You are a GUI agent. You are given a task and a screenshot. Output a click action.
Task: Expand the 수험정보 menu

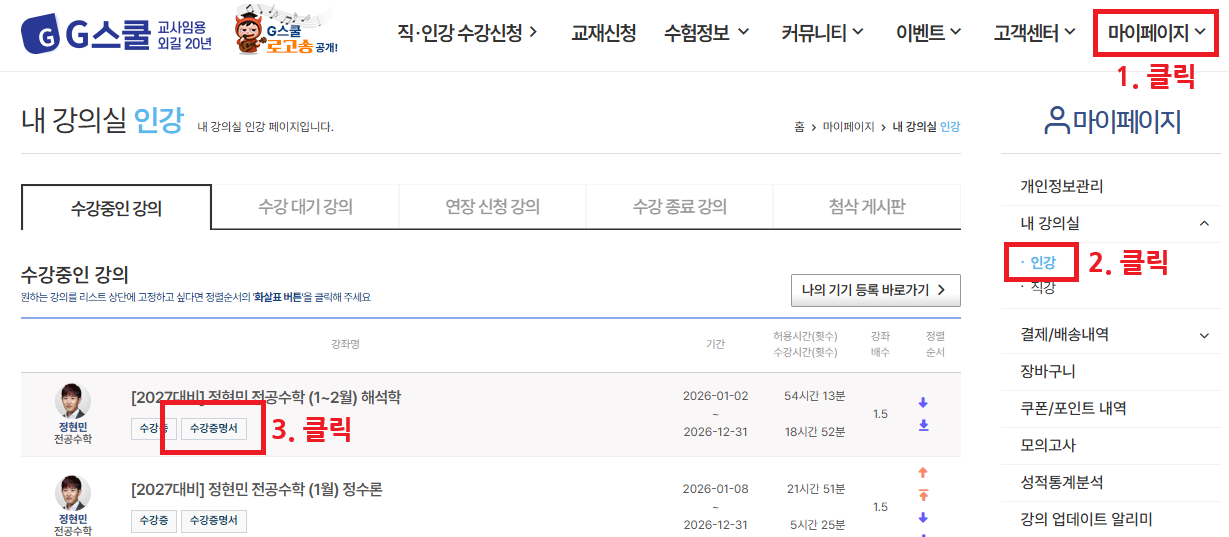pos(706,33)
